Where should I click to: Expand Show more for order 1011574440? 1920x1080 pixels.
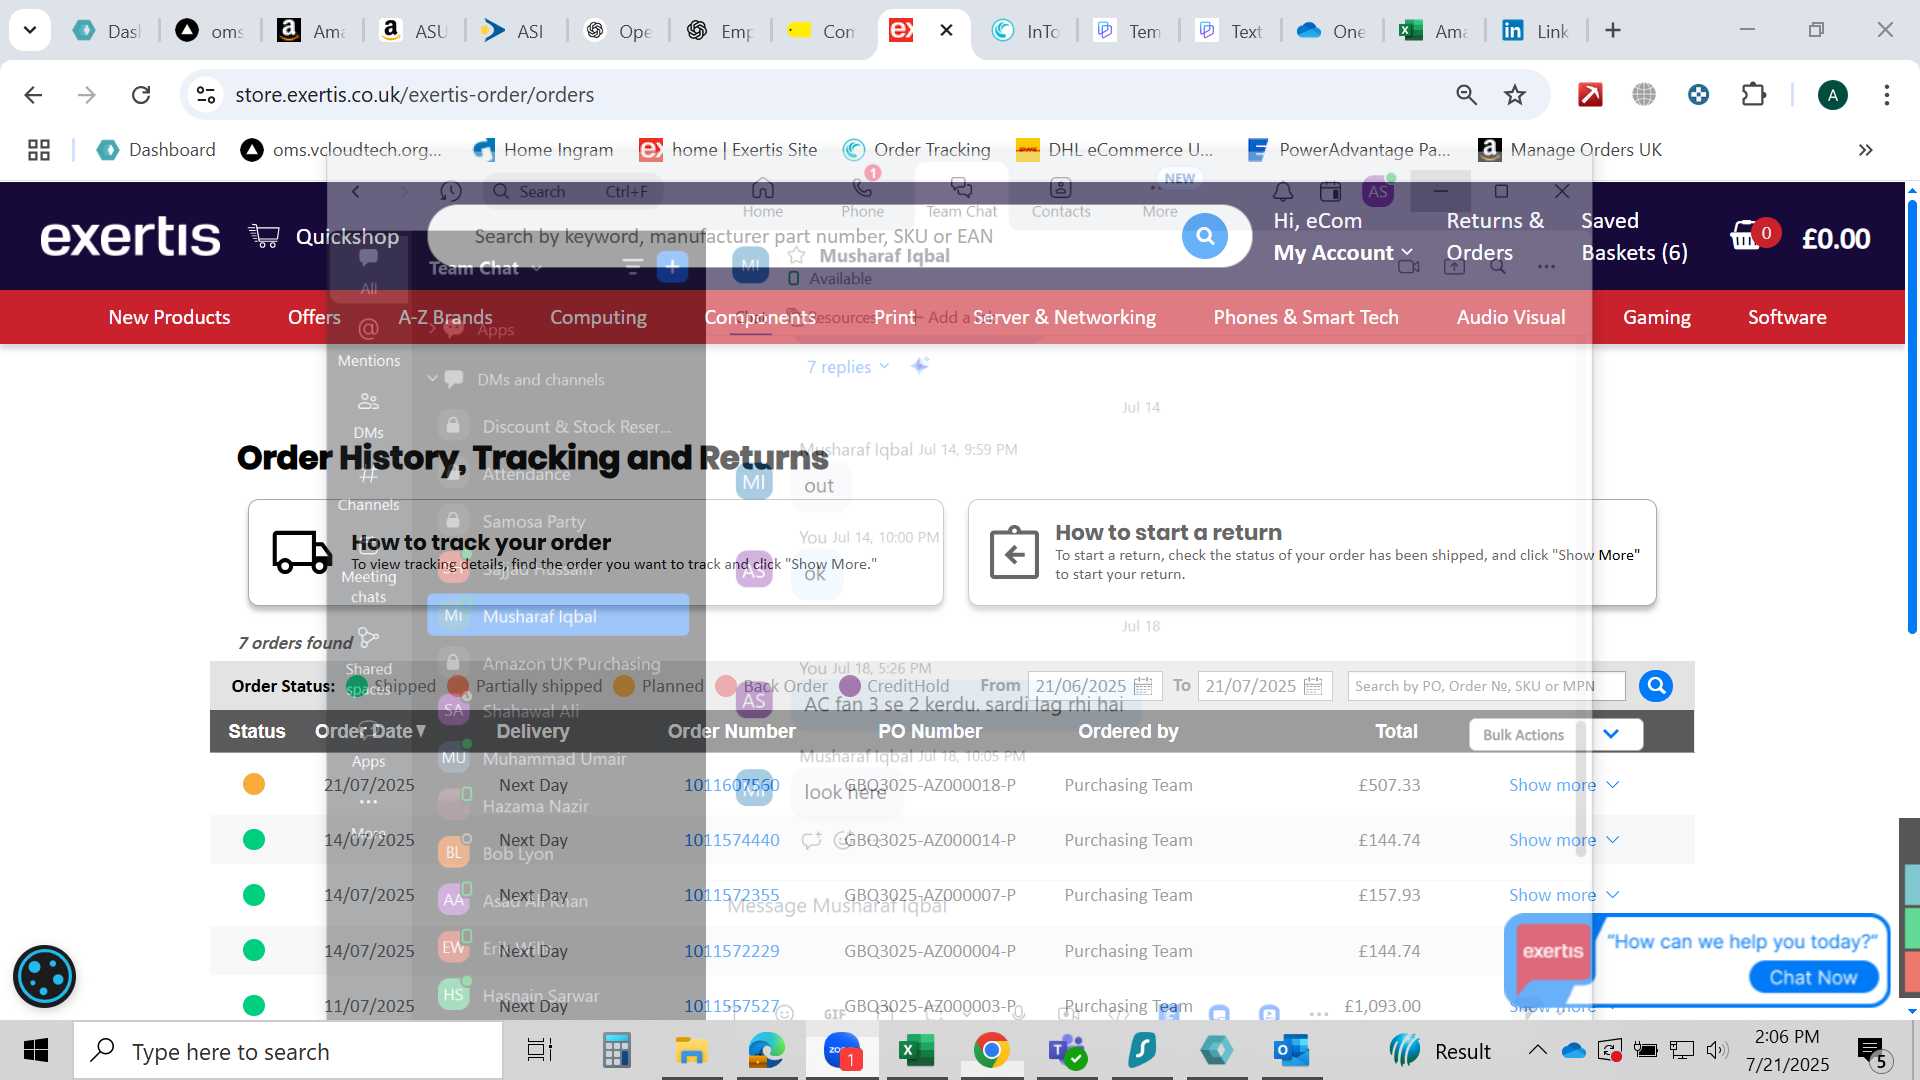[x=1564, y=840]
